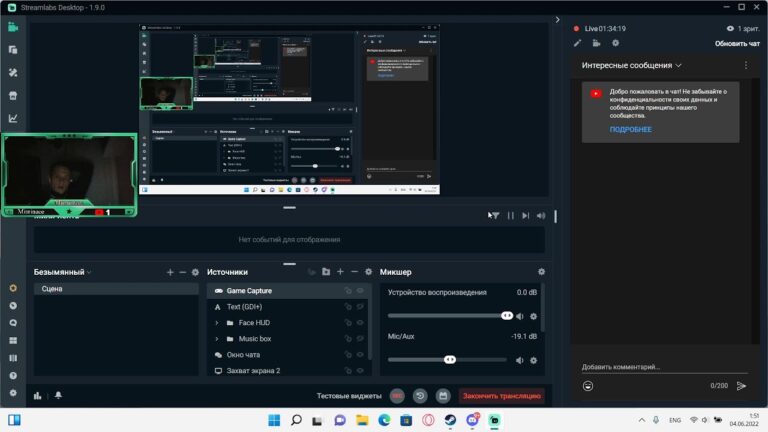Click the replay buffer button
The height and width of the screenshot is (432, 768).
click(420, 396)
